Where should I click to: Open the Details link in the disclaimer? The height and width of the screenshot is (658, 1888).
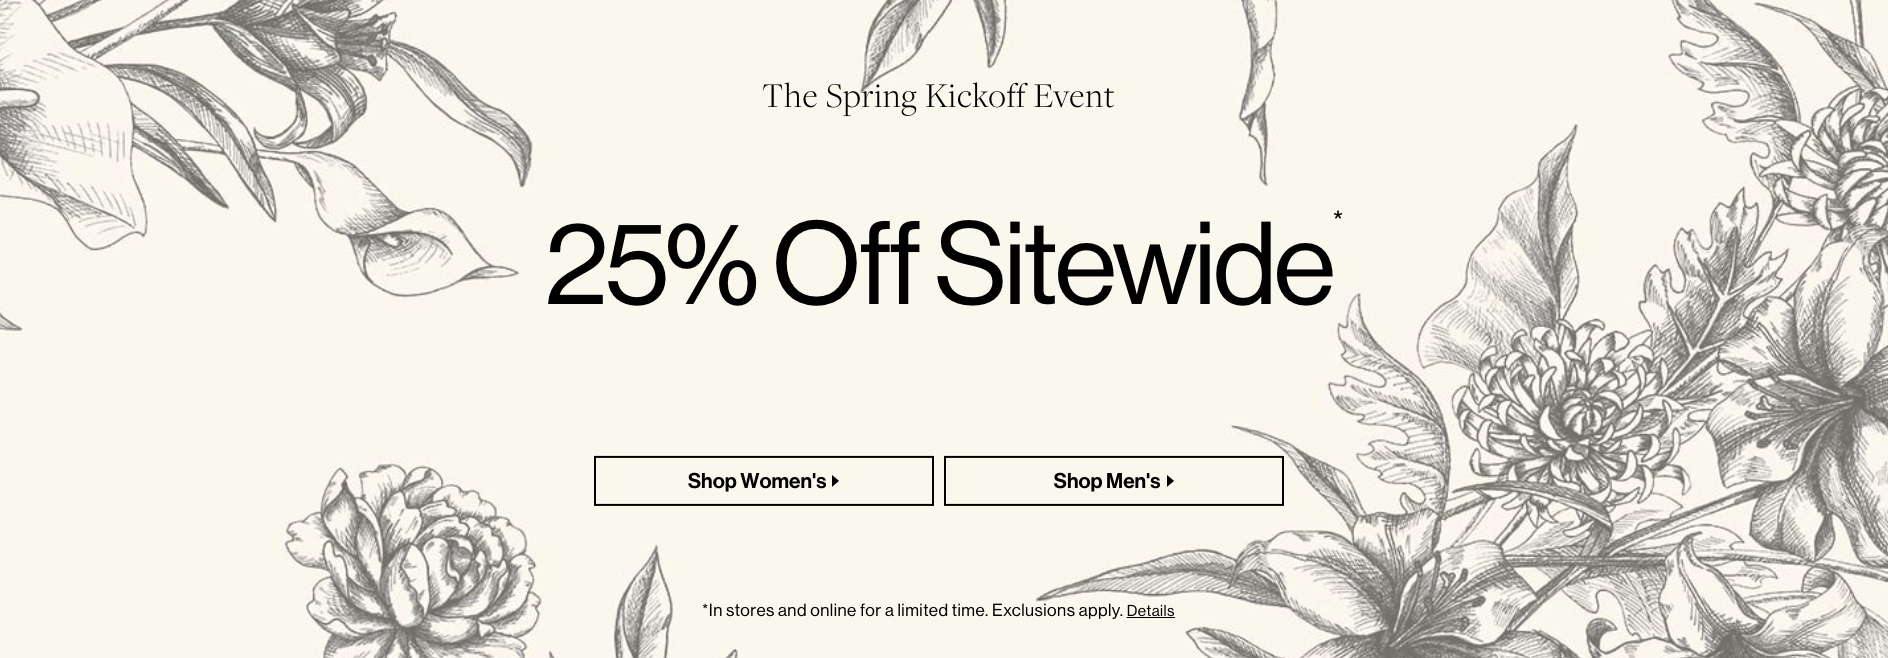pyautogui.click(x=1150, y=611)
